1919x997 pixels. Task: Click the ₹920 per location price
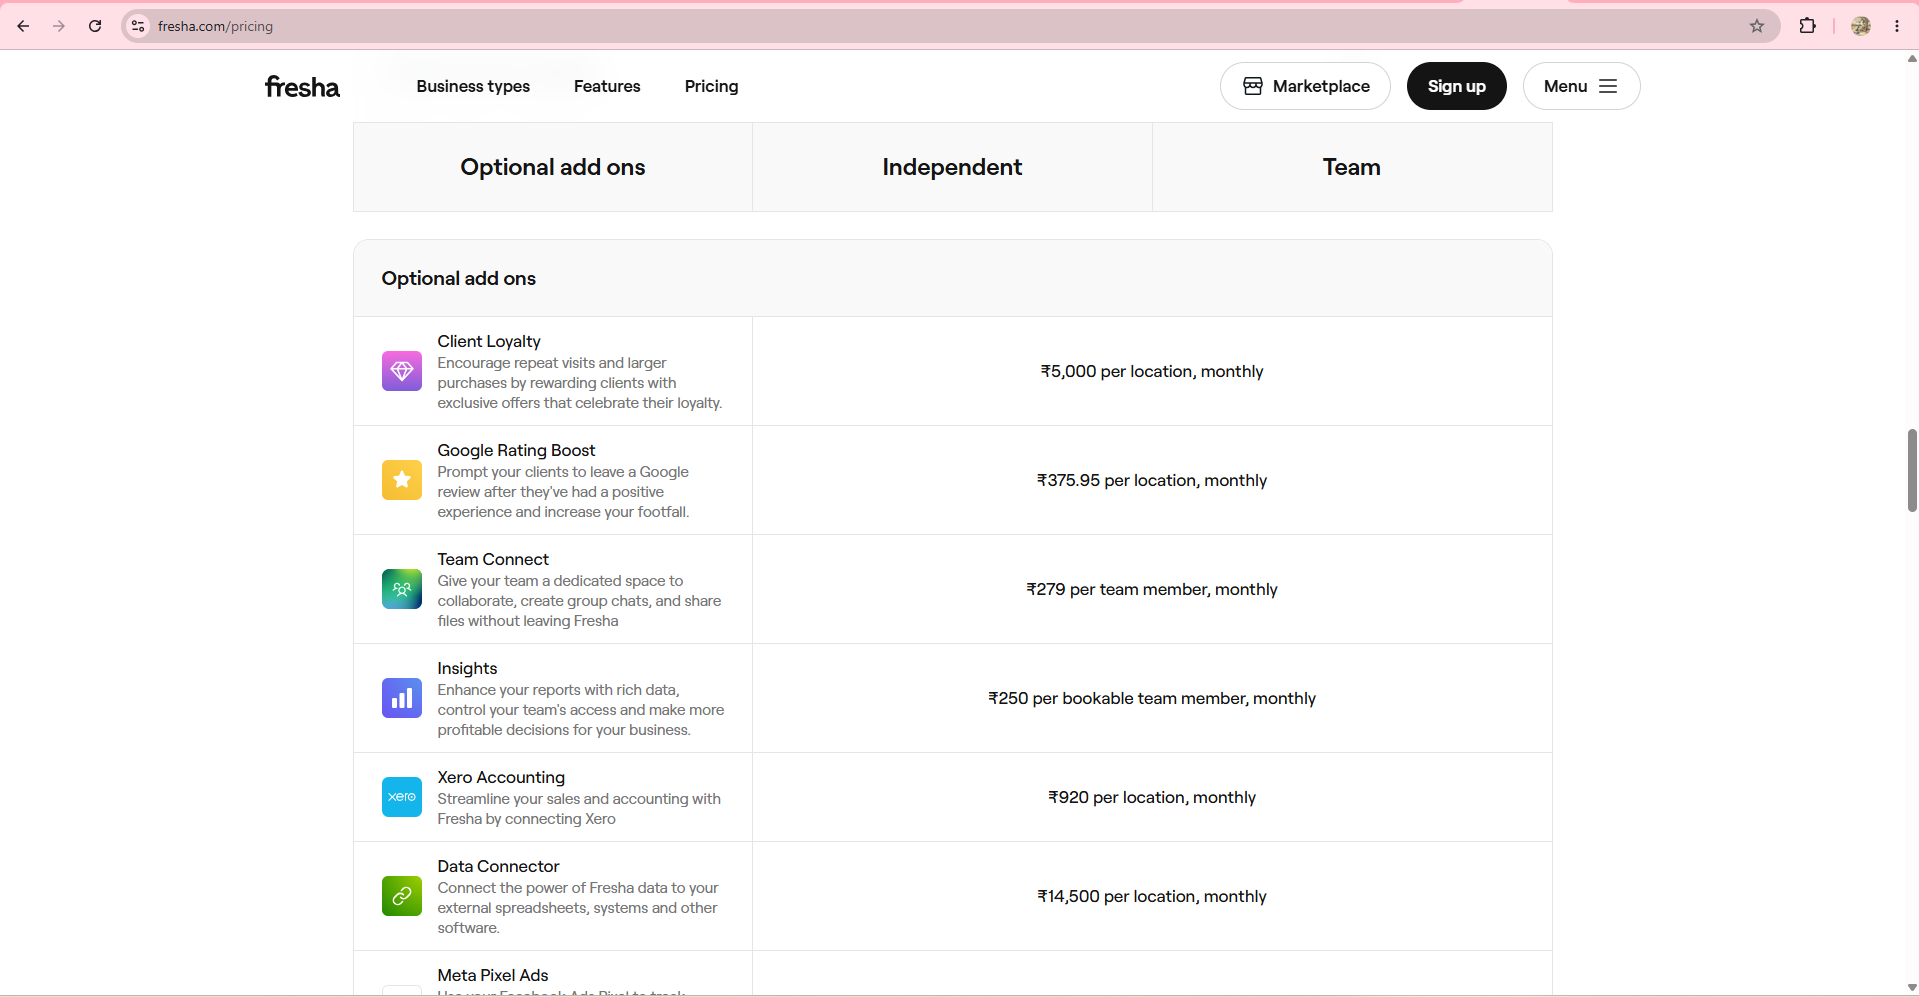(1152, 797)
